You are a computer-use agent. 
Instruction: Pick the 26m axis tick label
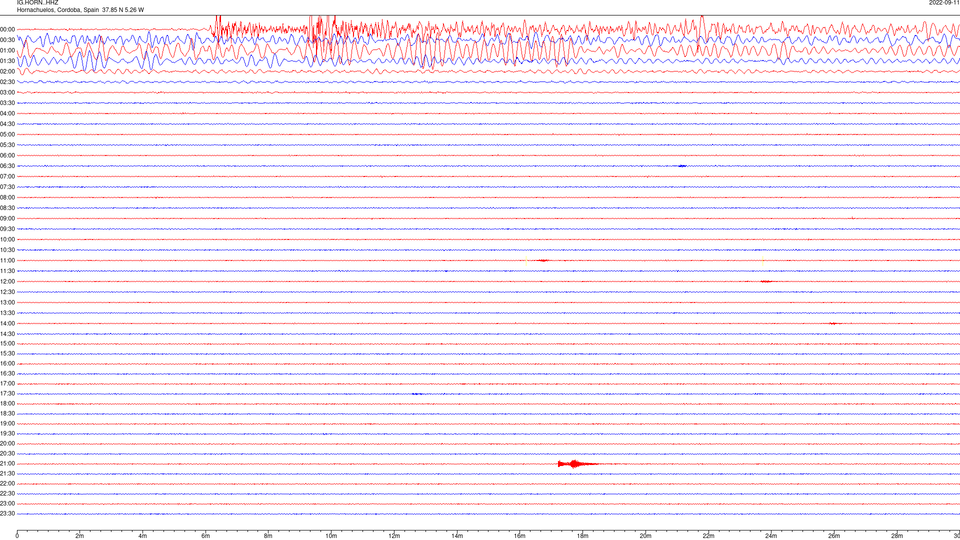tap(834, 536)
